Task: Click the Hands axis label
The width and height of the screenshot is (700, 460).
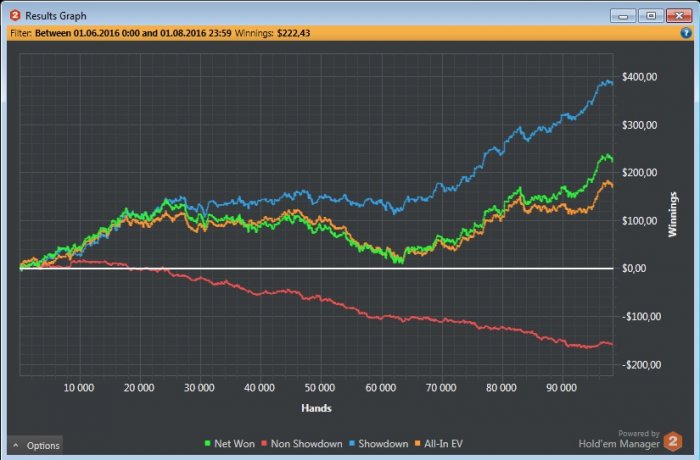Action: (x=316, y=408)
